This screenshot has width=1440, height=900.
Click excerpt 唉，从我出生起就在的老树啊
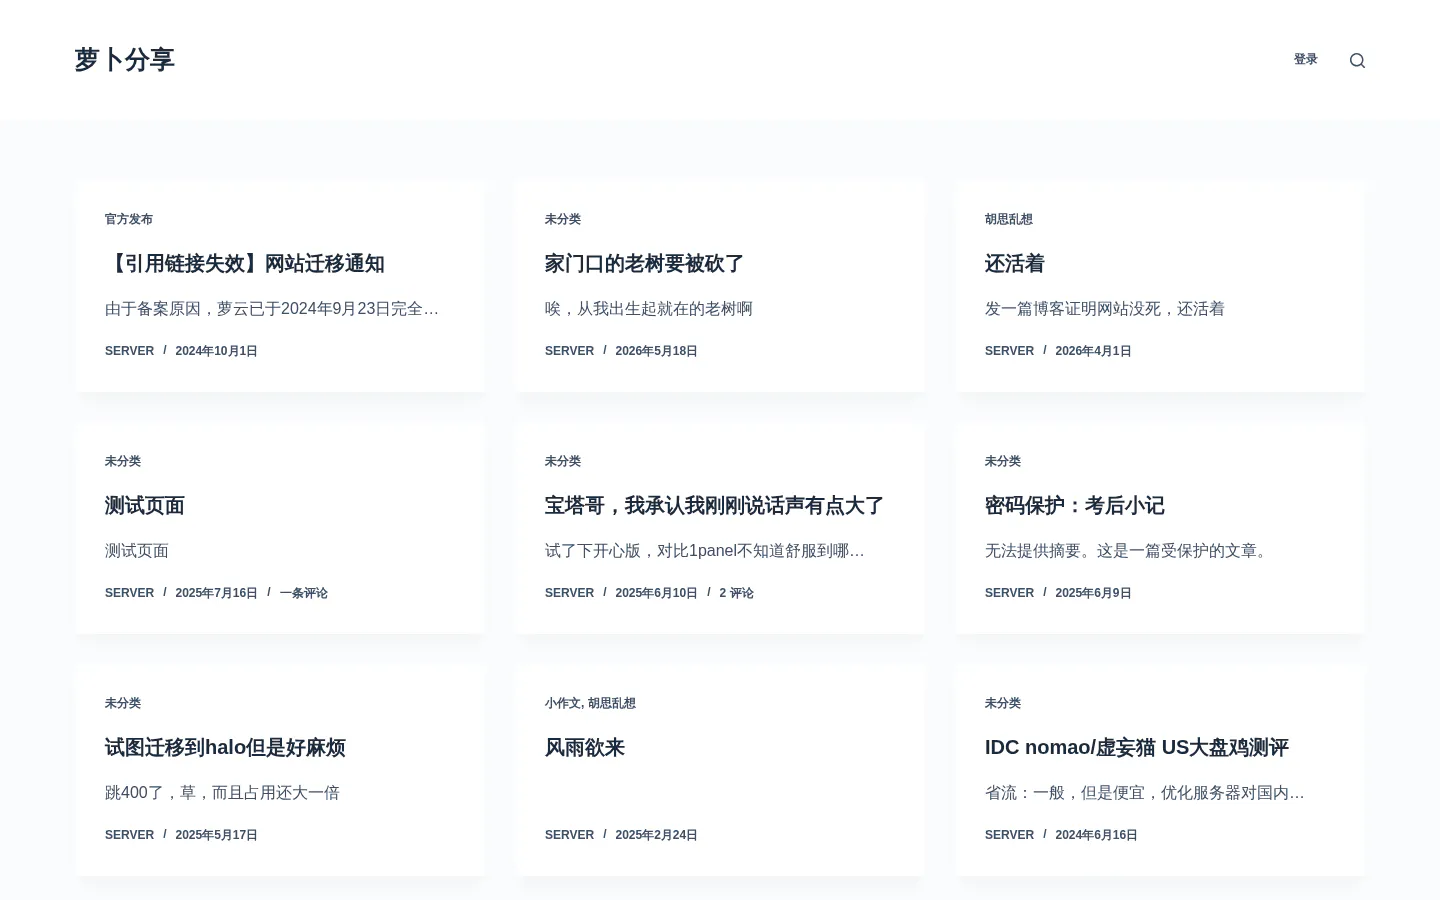[x=649, y=309]
